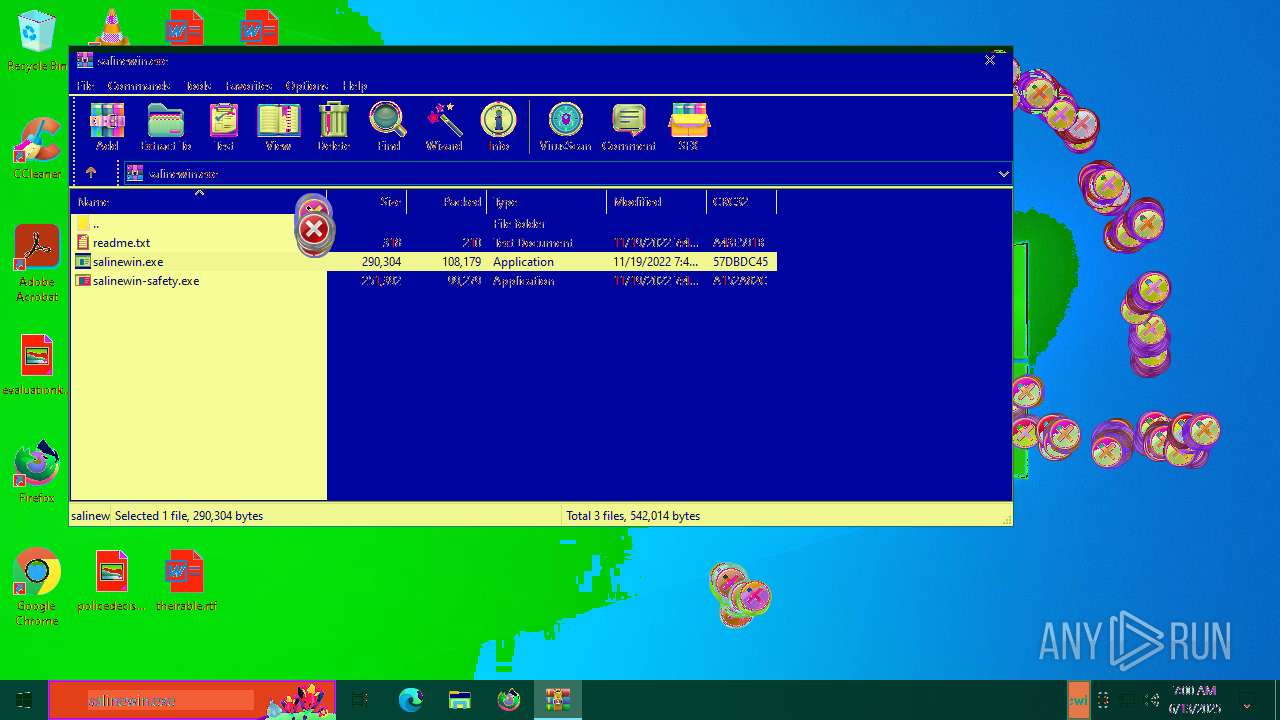Go up one folder level arrow
The height and width of the screenshot is (720, 1280).
(x=91, y=173)
